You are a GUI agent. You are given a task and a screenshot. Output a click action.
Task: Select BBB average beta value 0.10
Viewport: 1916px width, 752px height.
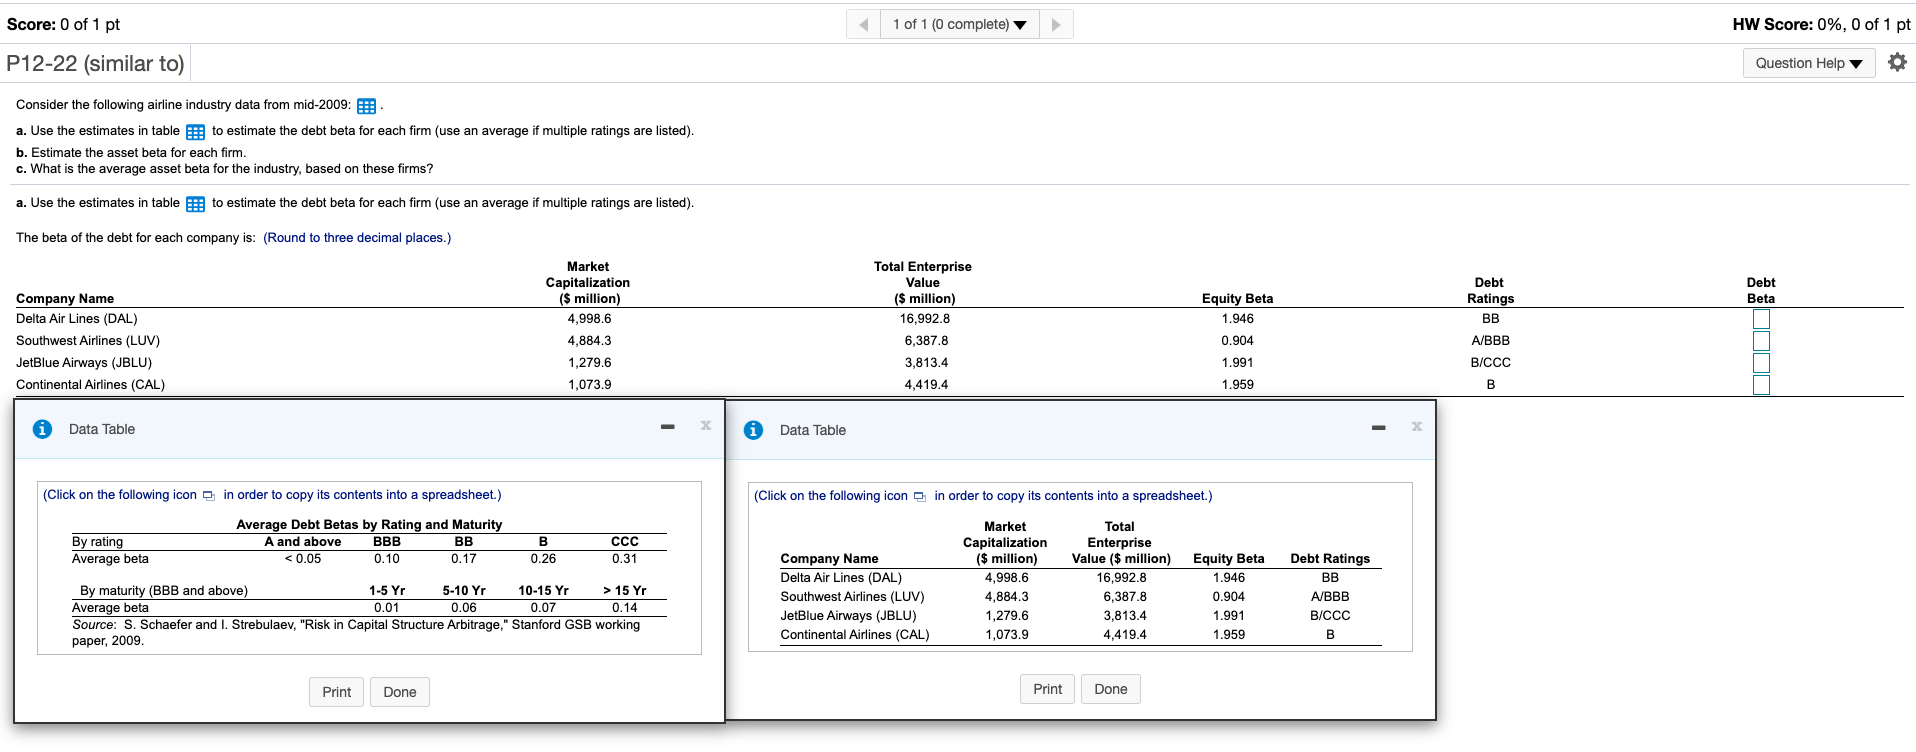pos(387,559)
